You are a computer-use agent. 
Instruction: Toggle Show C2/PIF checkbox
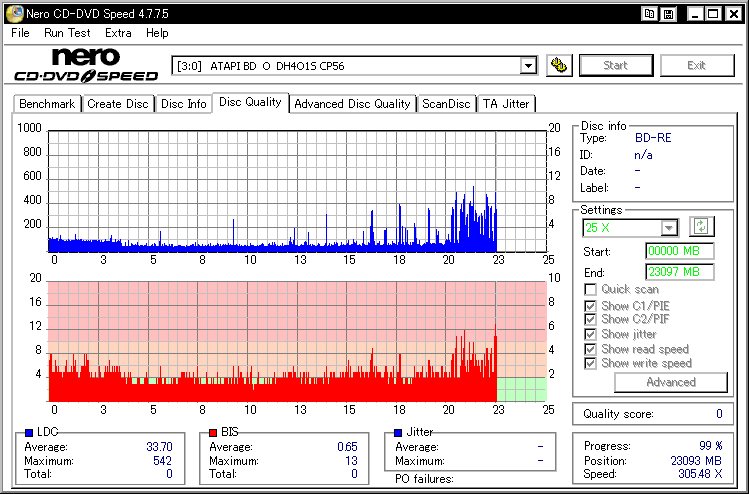click(590, 319)
